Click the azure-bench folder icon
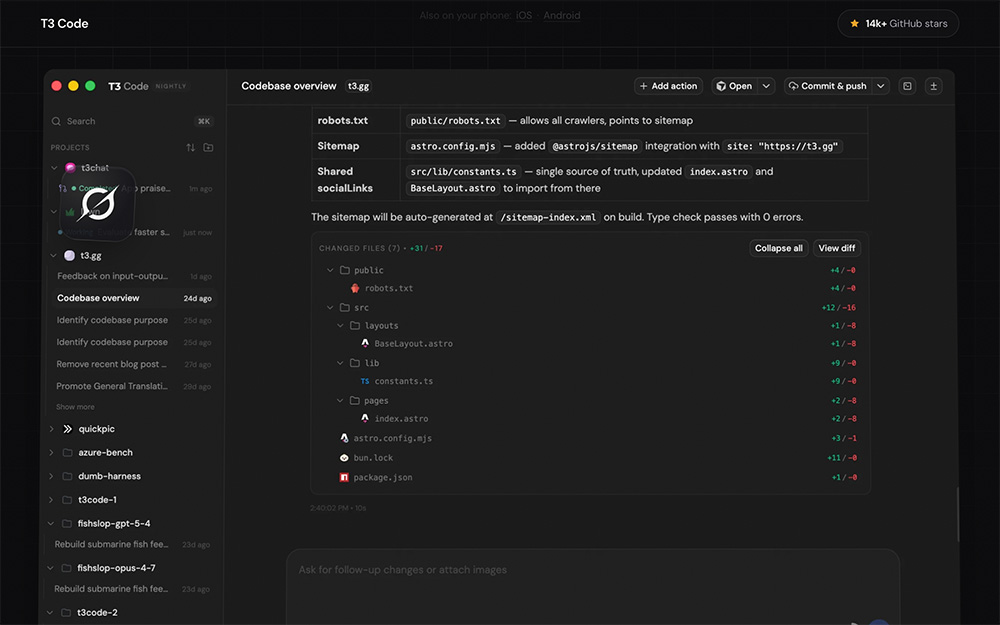 point(68,453)
